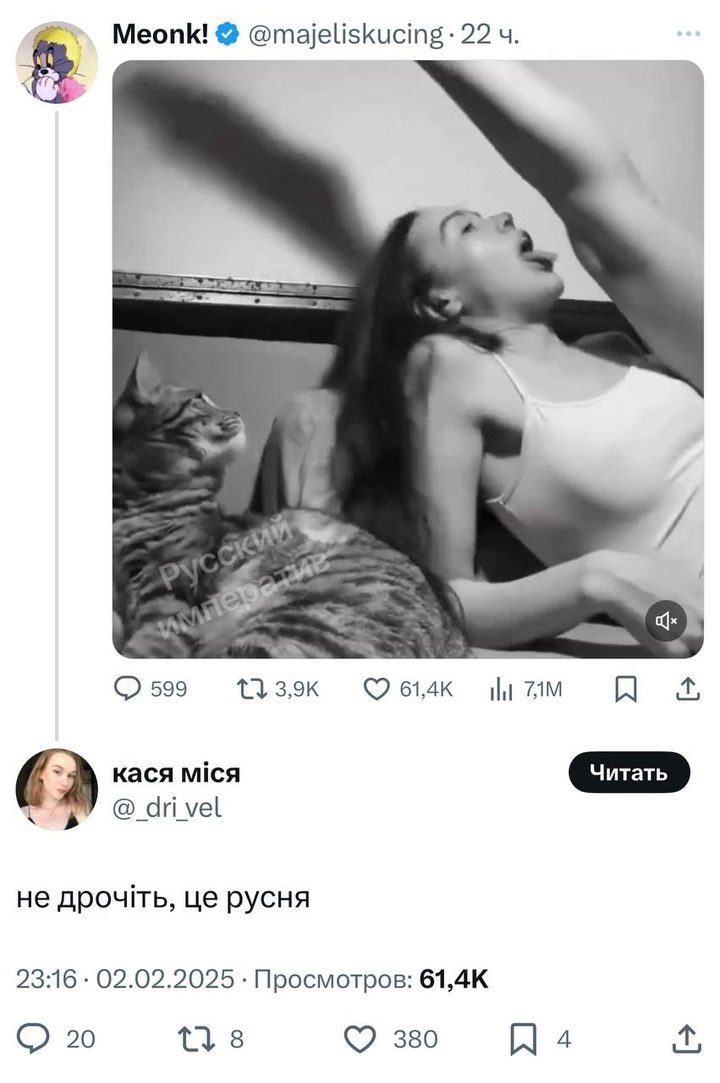Open replies on Meonk!'s post (599)
720x1083 pixels.
[150, 689]
